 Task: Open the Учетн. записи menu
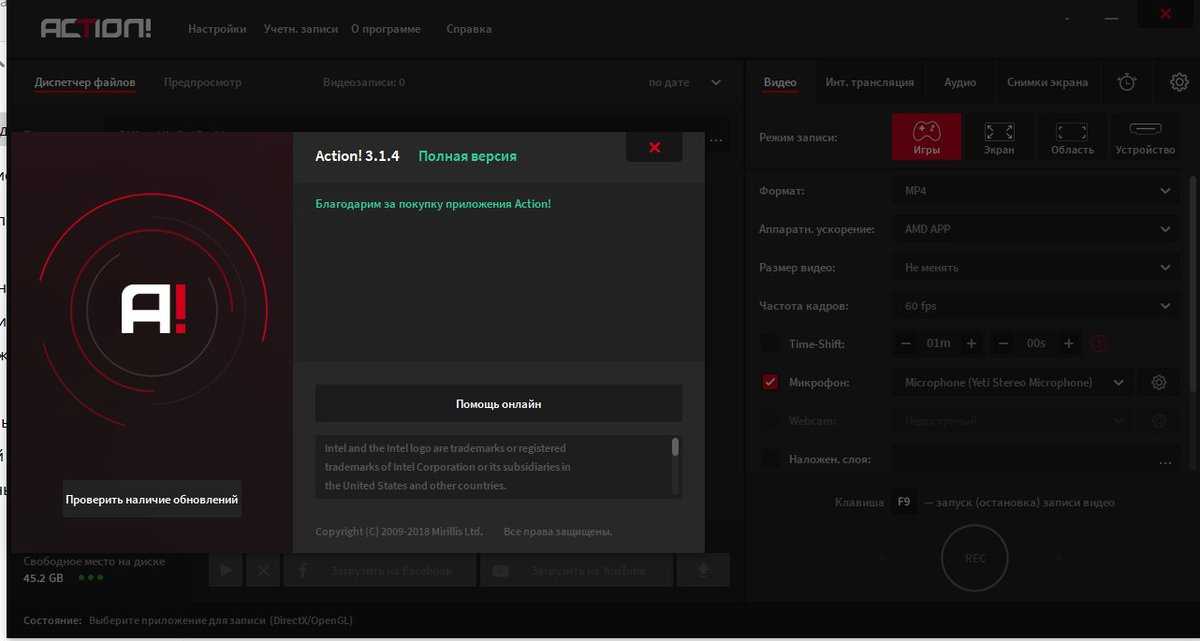[x=301, y=29]
